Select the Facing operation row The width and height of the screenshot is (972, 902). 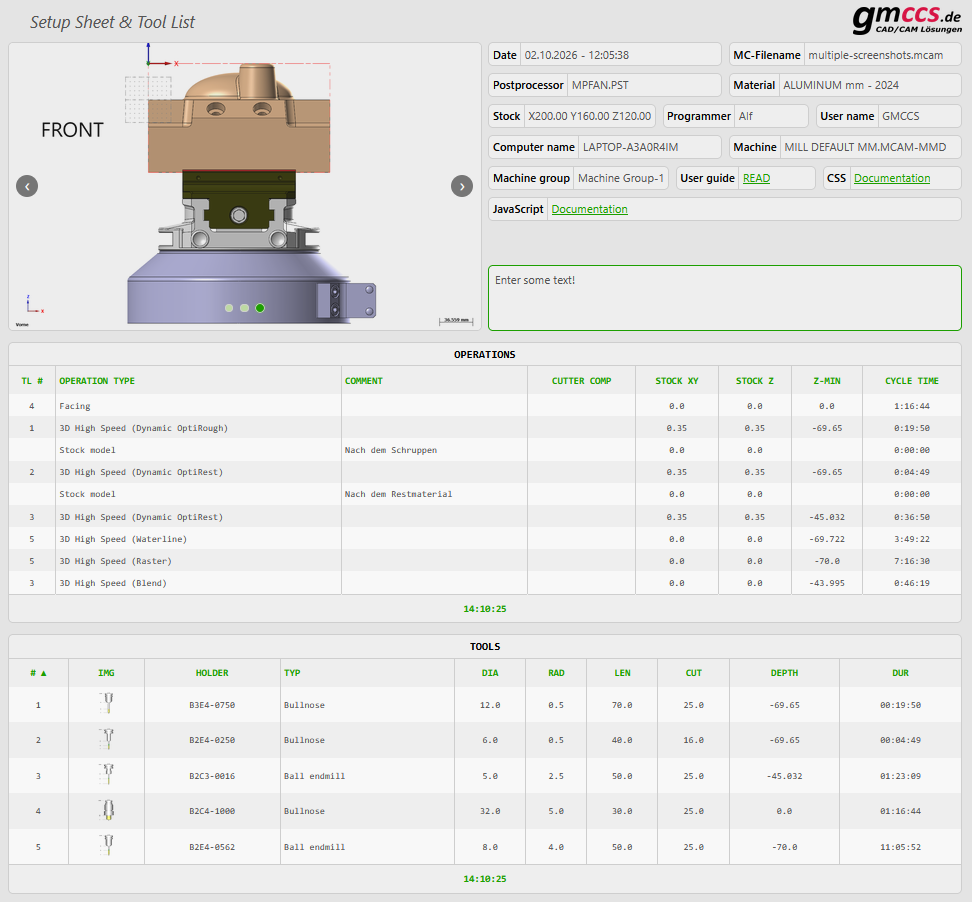coord(485,406)
